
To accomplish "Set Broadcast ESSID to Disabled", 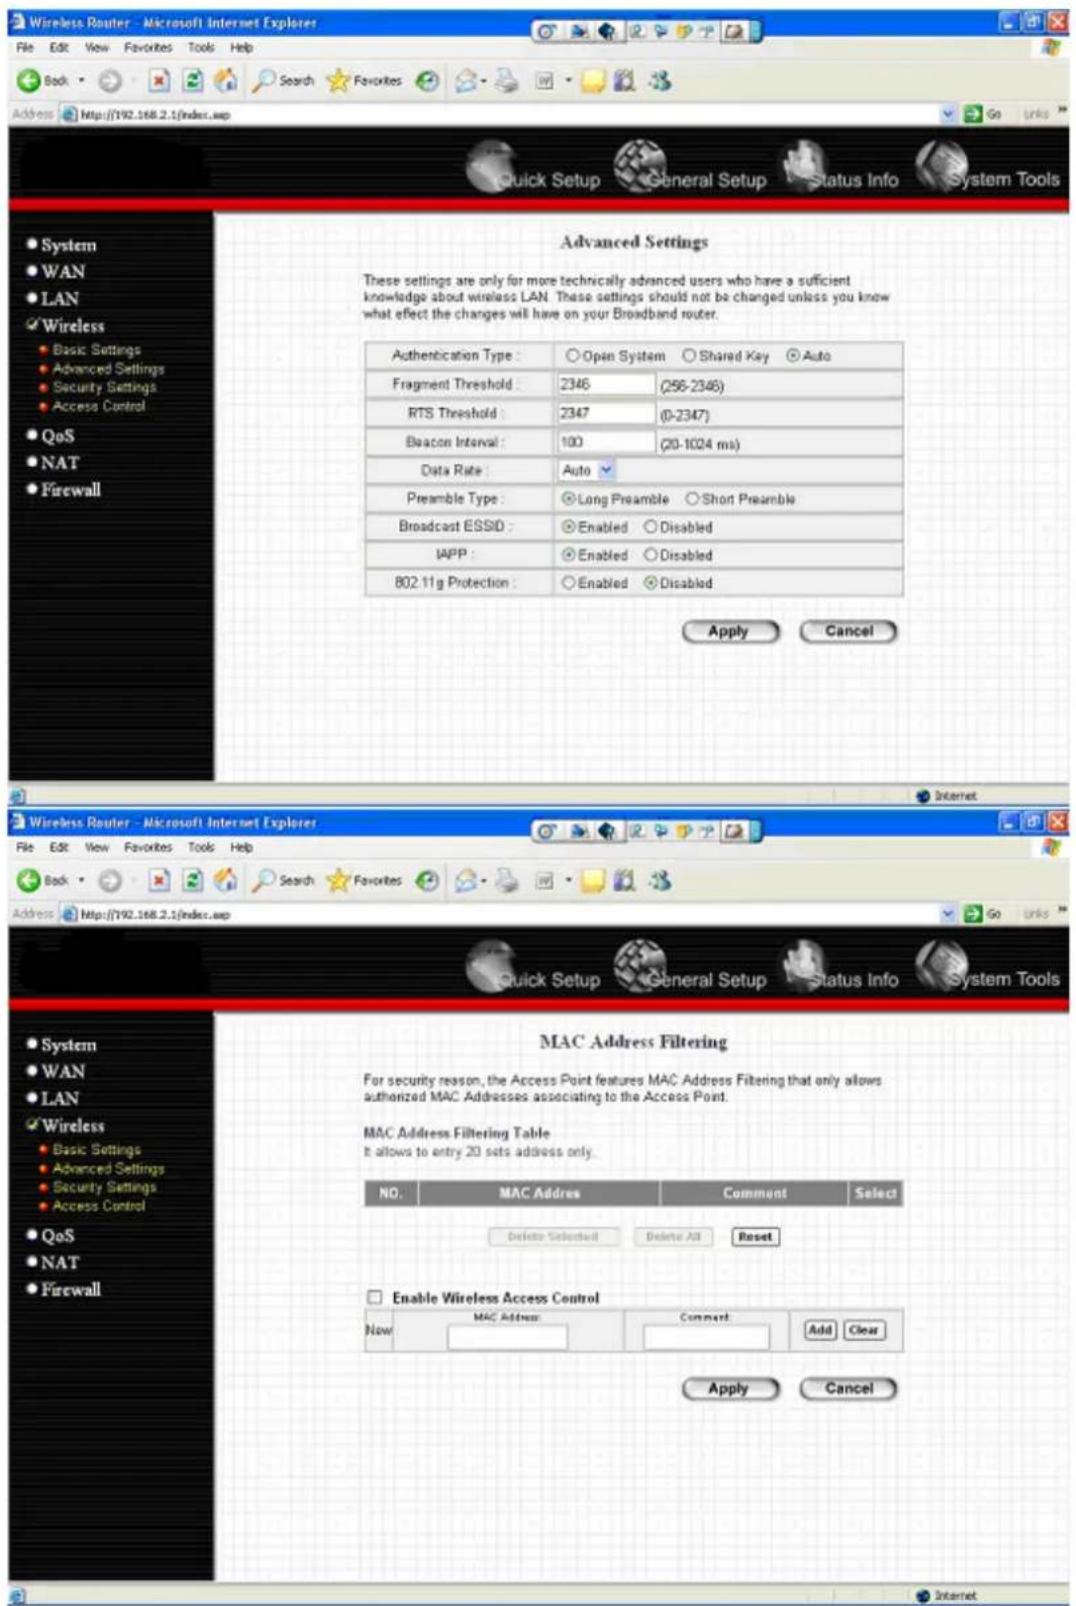I will point(650,527).
